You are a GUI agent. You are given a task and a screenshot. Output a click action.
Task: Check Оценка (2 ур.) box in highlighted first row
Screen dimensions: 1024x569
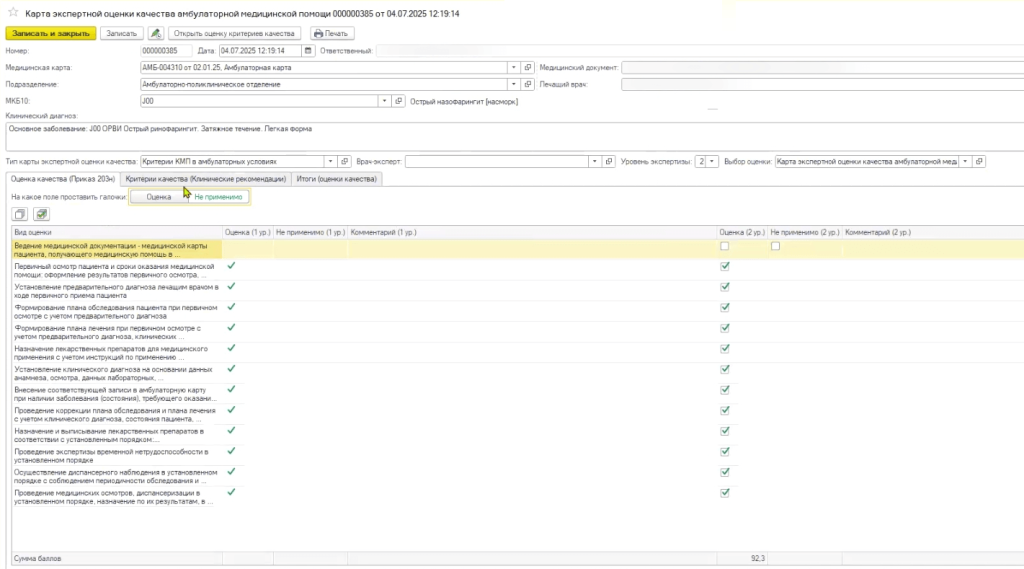coord(724,246)
